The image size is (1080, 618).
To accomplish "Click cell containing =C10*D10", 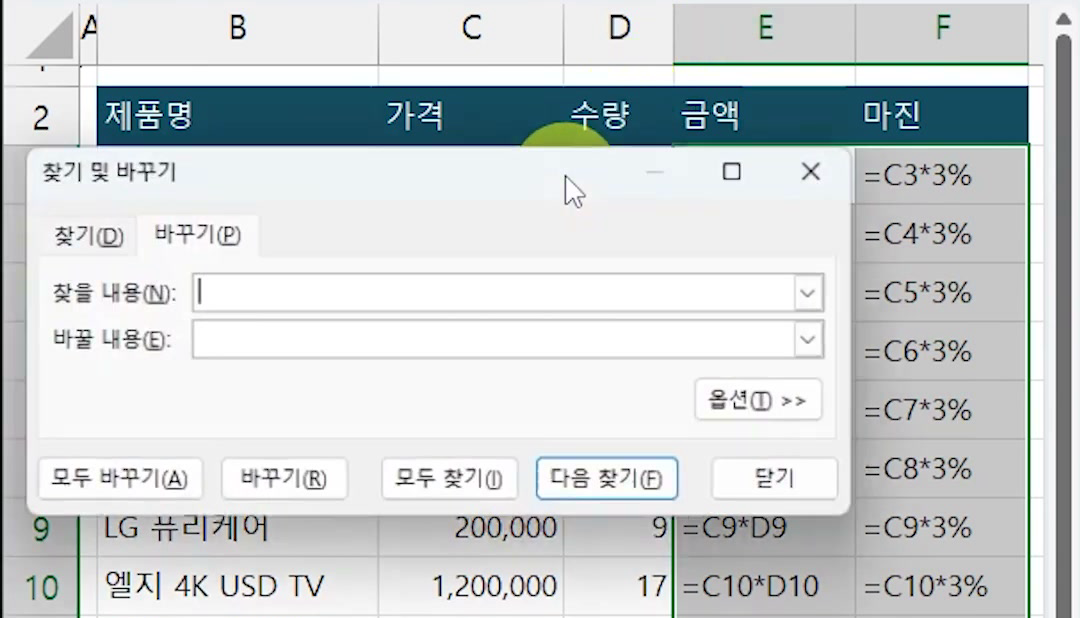I will [765, 587].
